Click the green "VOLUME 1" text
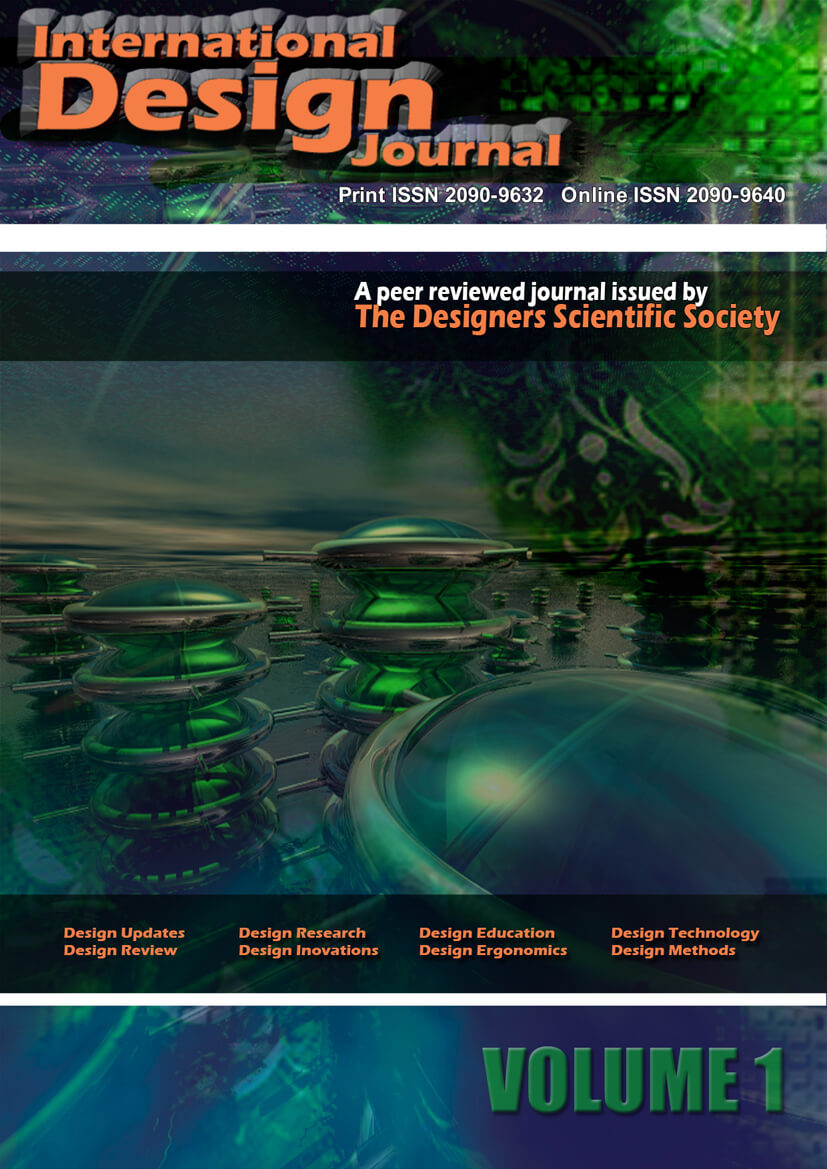 pos(632,1080)
